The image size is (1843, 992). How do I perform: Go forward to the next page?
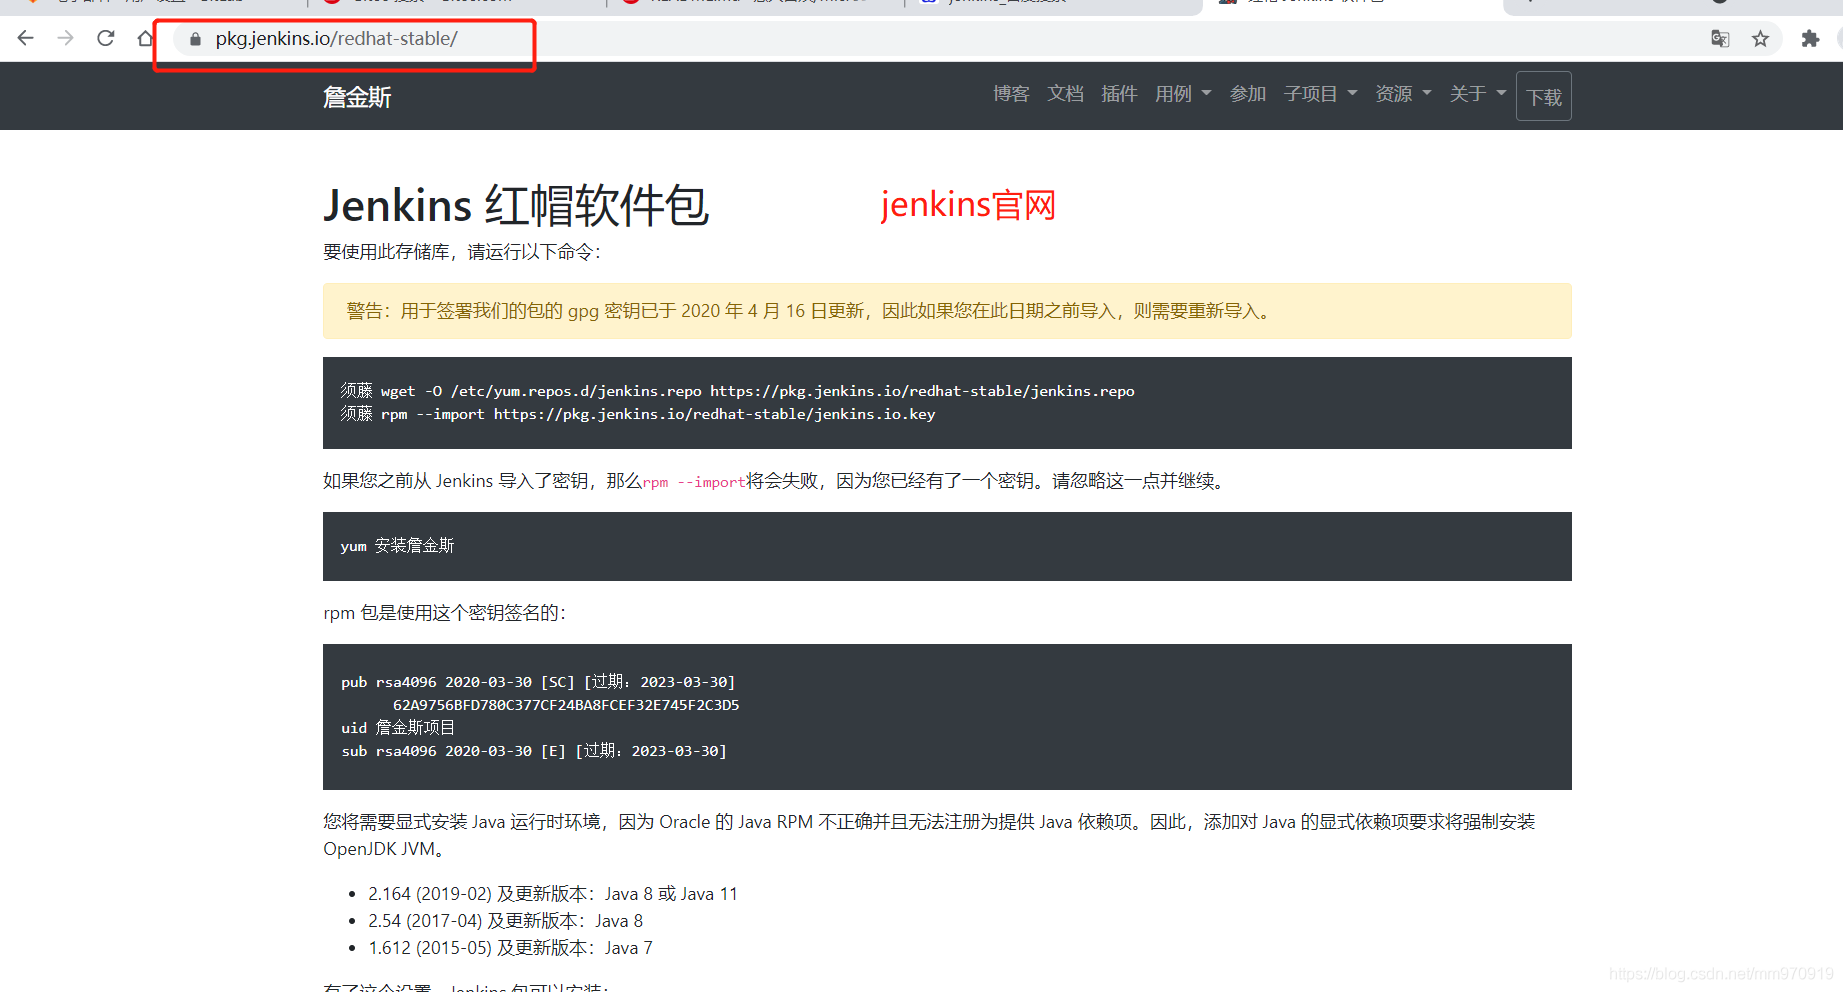tap(66, 38)
